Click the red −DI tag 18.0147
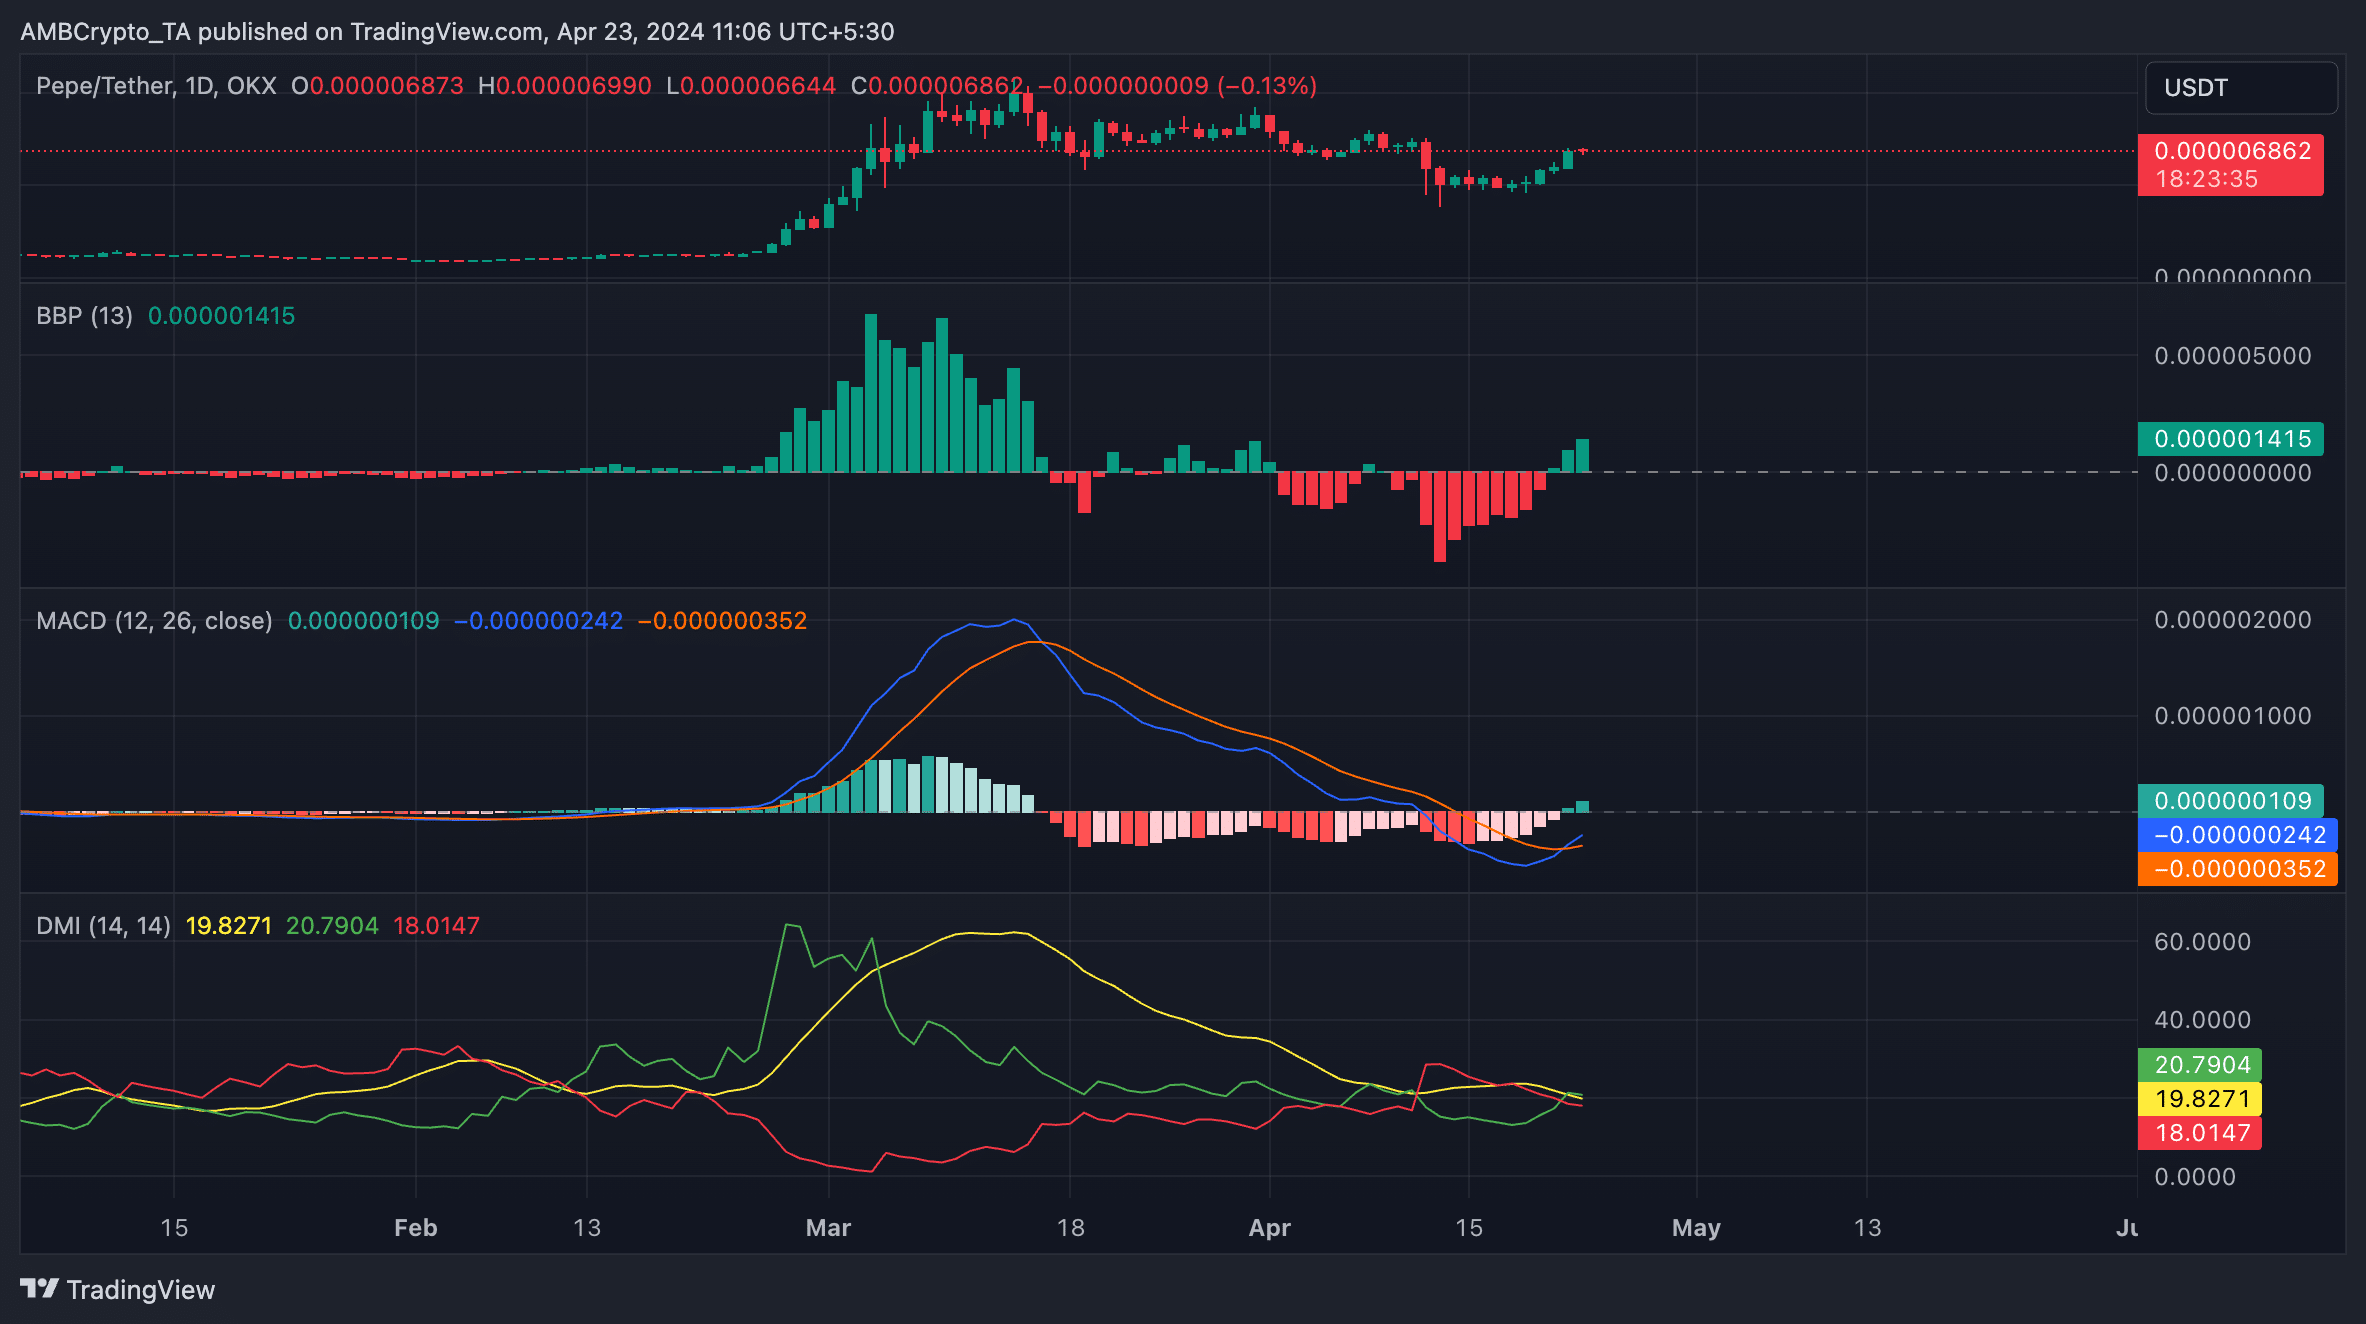Image resolution: width=2366 pixels, height=1324 pixels. pos(2199,1132)
